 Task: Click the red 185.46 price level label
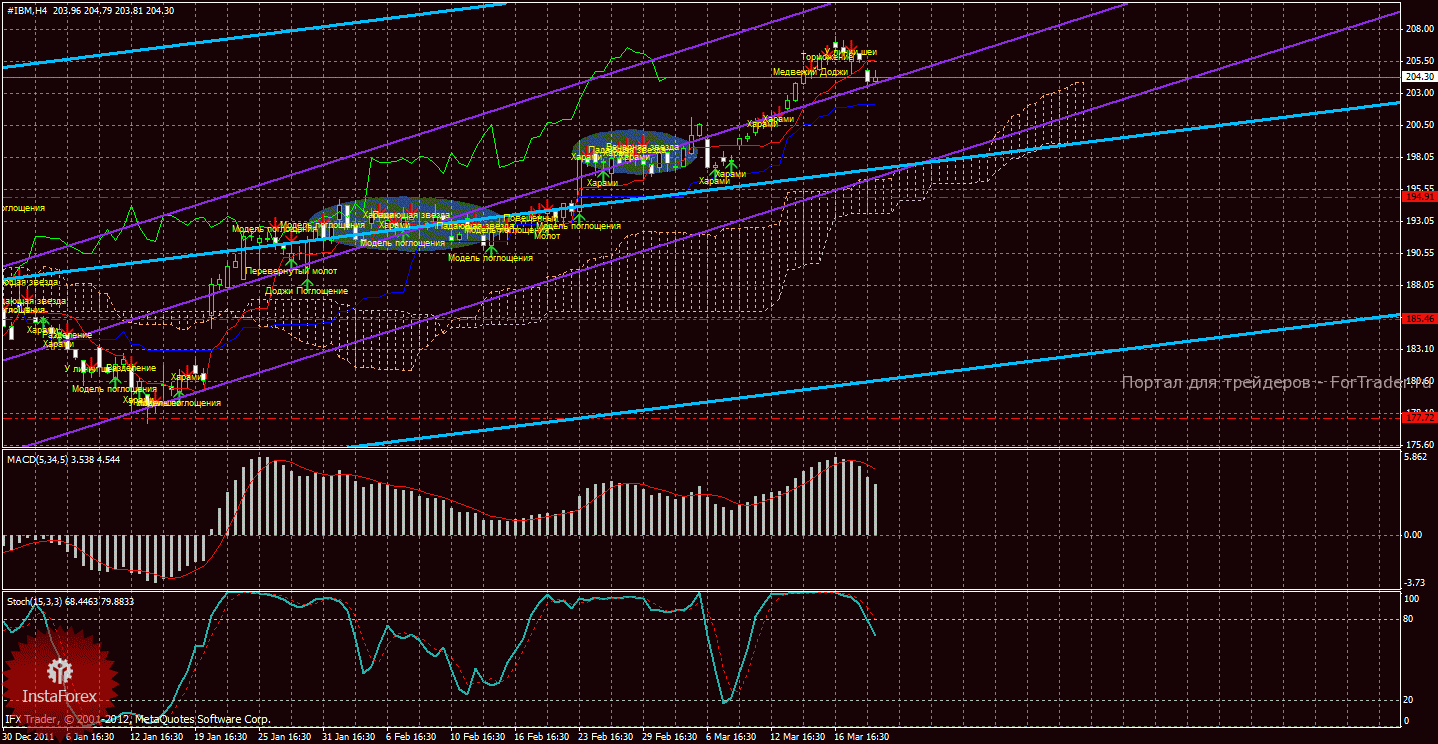tap(1419, 318)
